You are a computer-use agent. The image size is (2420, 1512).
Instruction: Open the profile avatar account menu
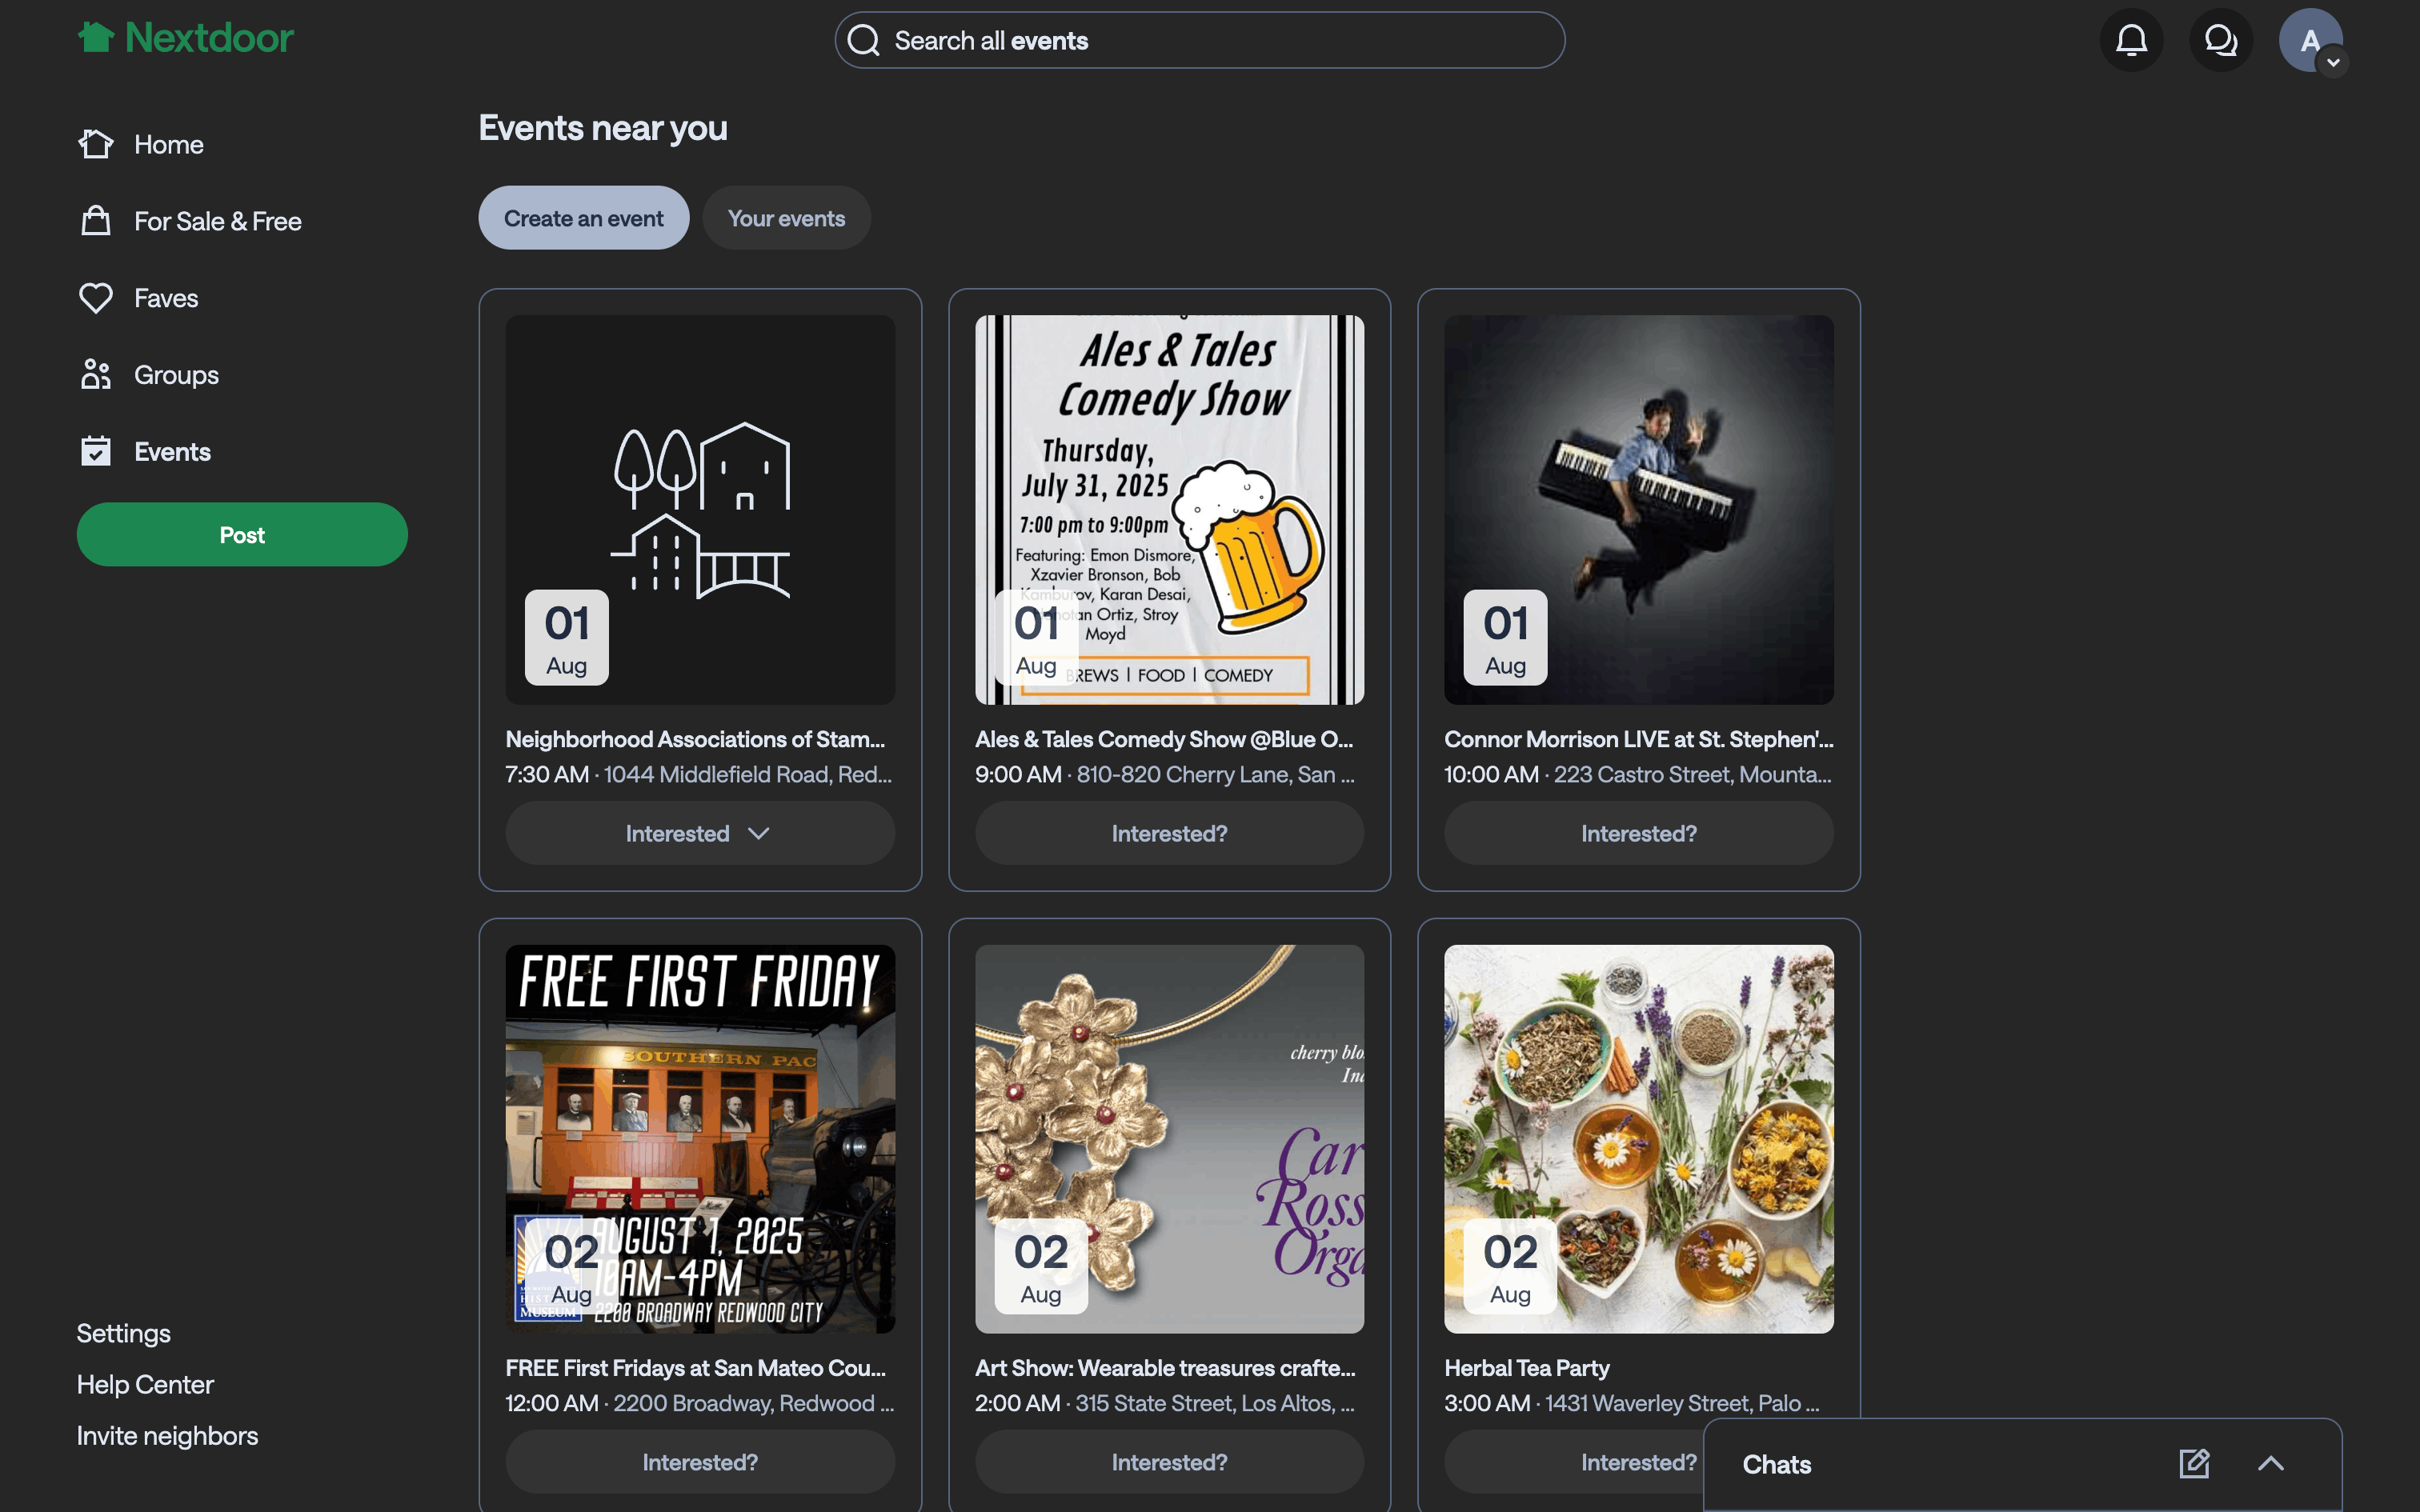click(x=2310, y=40)
